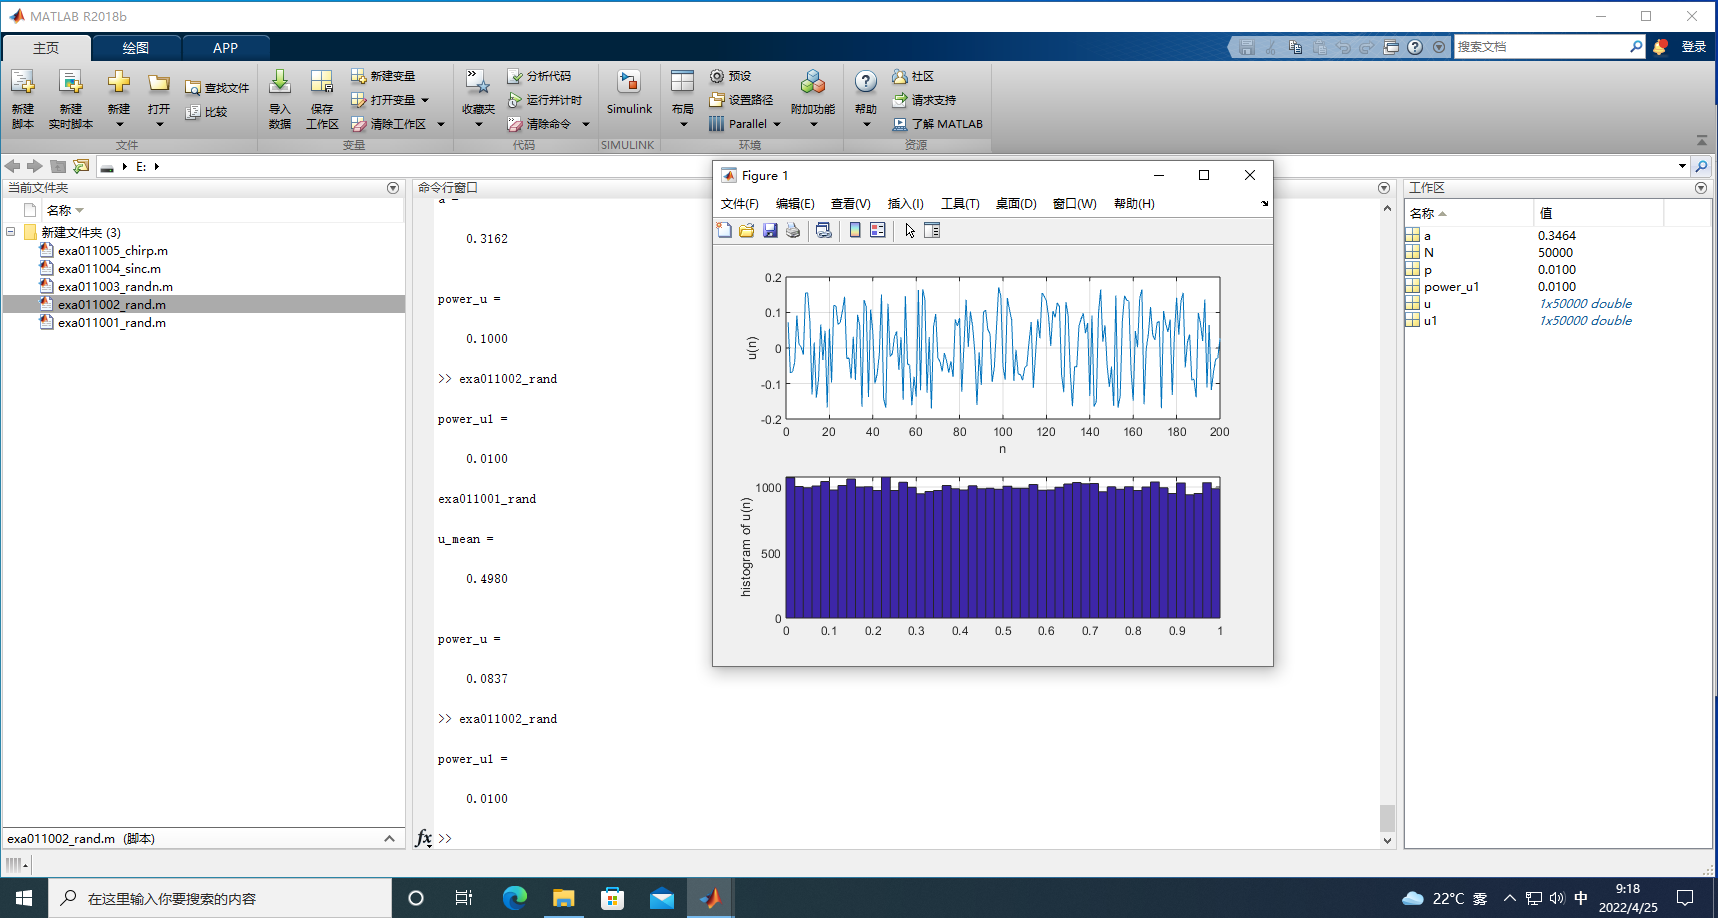The image size is (1718, 918).
Task: Click Find Files (查找文件)
Action: 217,88
